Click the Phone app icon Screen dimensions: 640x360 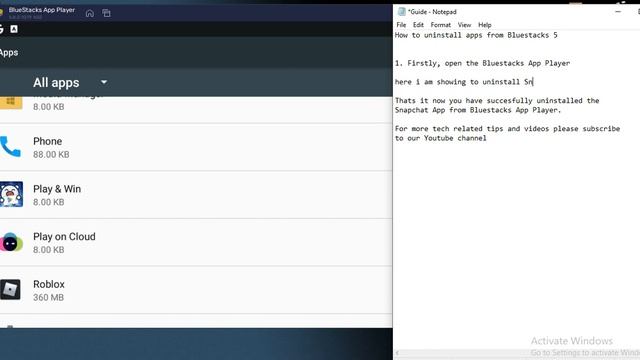(x=10, y=147)
